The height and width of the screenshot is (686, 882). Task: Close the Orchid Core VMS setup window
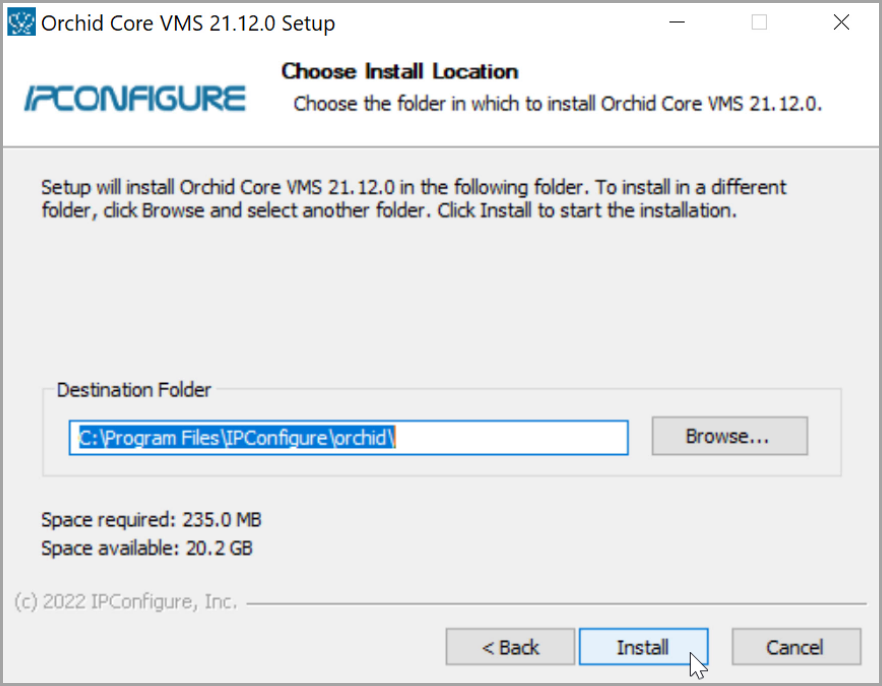[840, 22]
